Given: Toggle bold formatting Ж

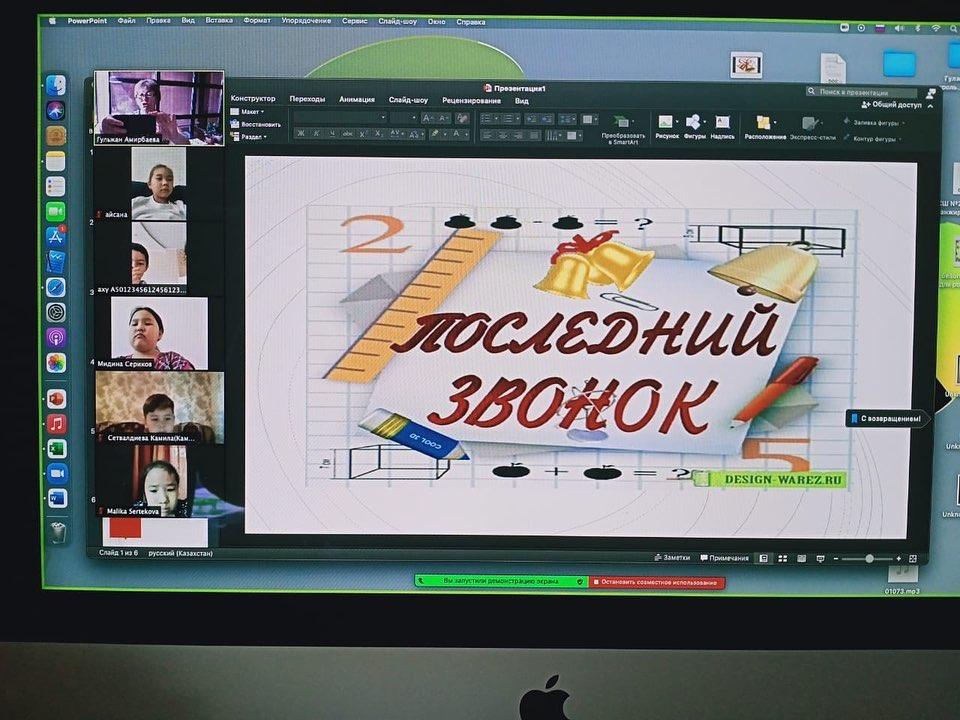Looking at the screenshot, I should click(x=301, y=133).
